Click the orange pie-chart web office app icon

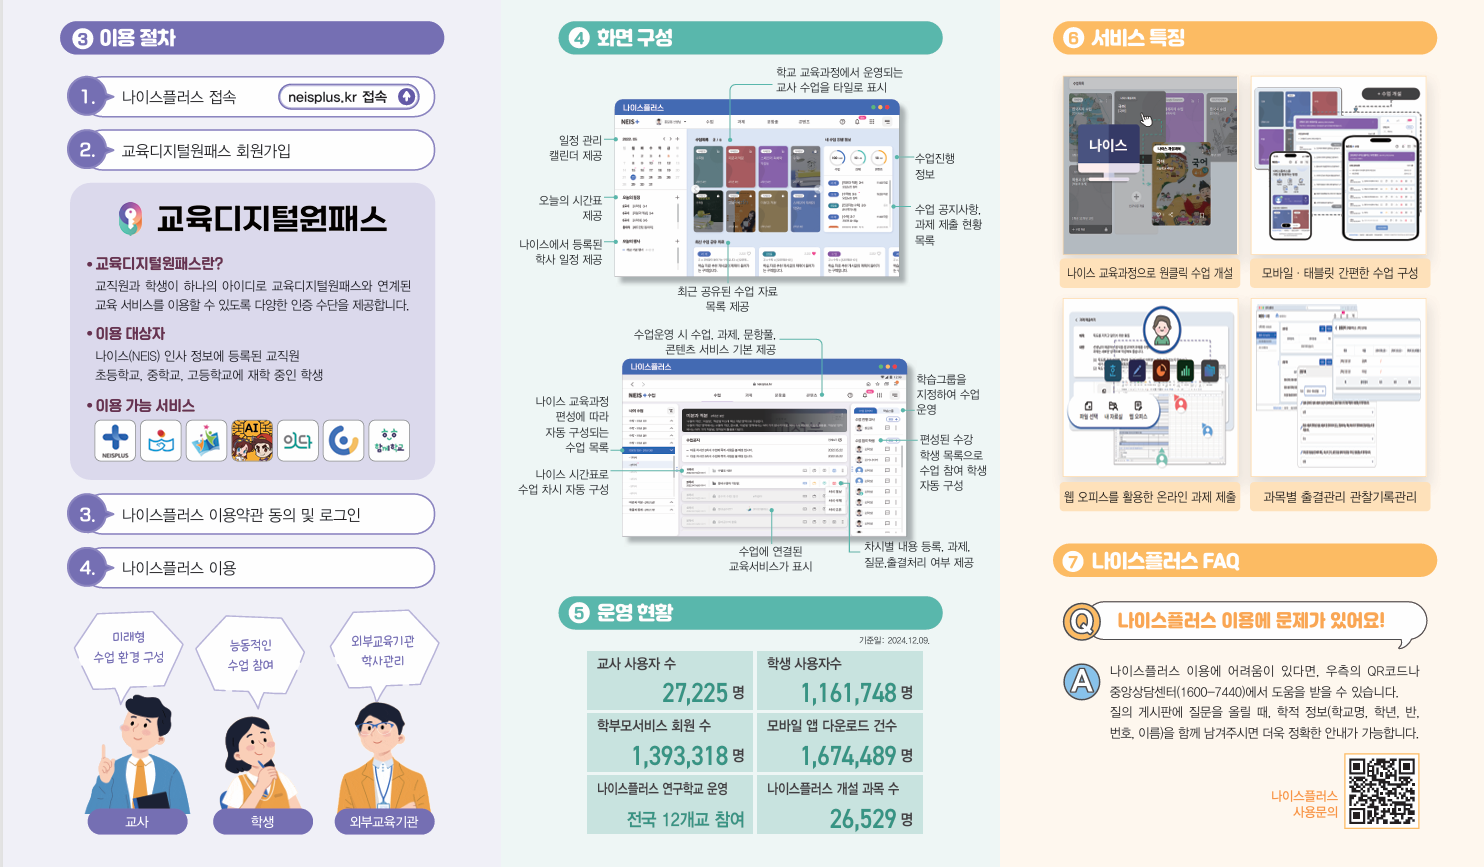point(1161,370)
